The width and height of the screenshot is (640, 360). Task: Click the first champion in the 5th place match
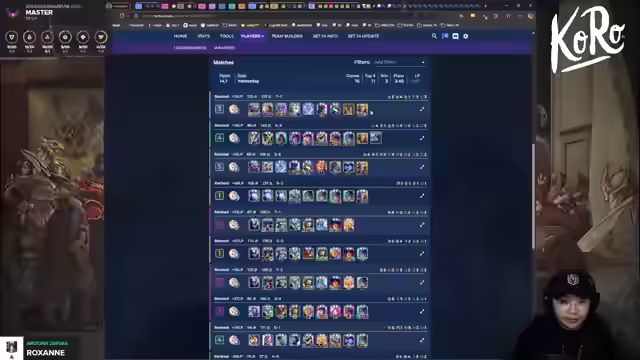[x=254, y=167]
